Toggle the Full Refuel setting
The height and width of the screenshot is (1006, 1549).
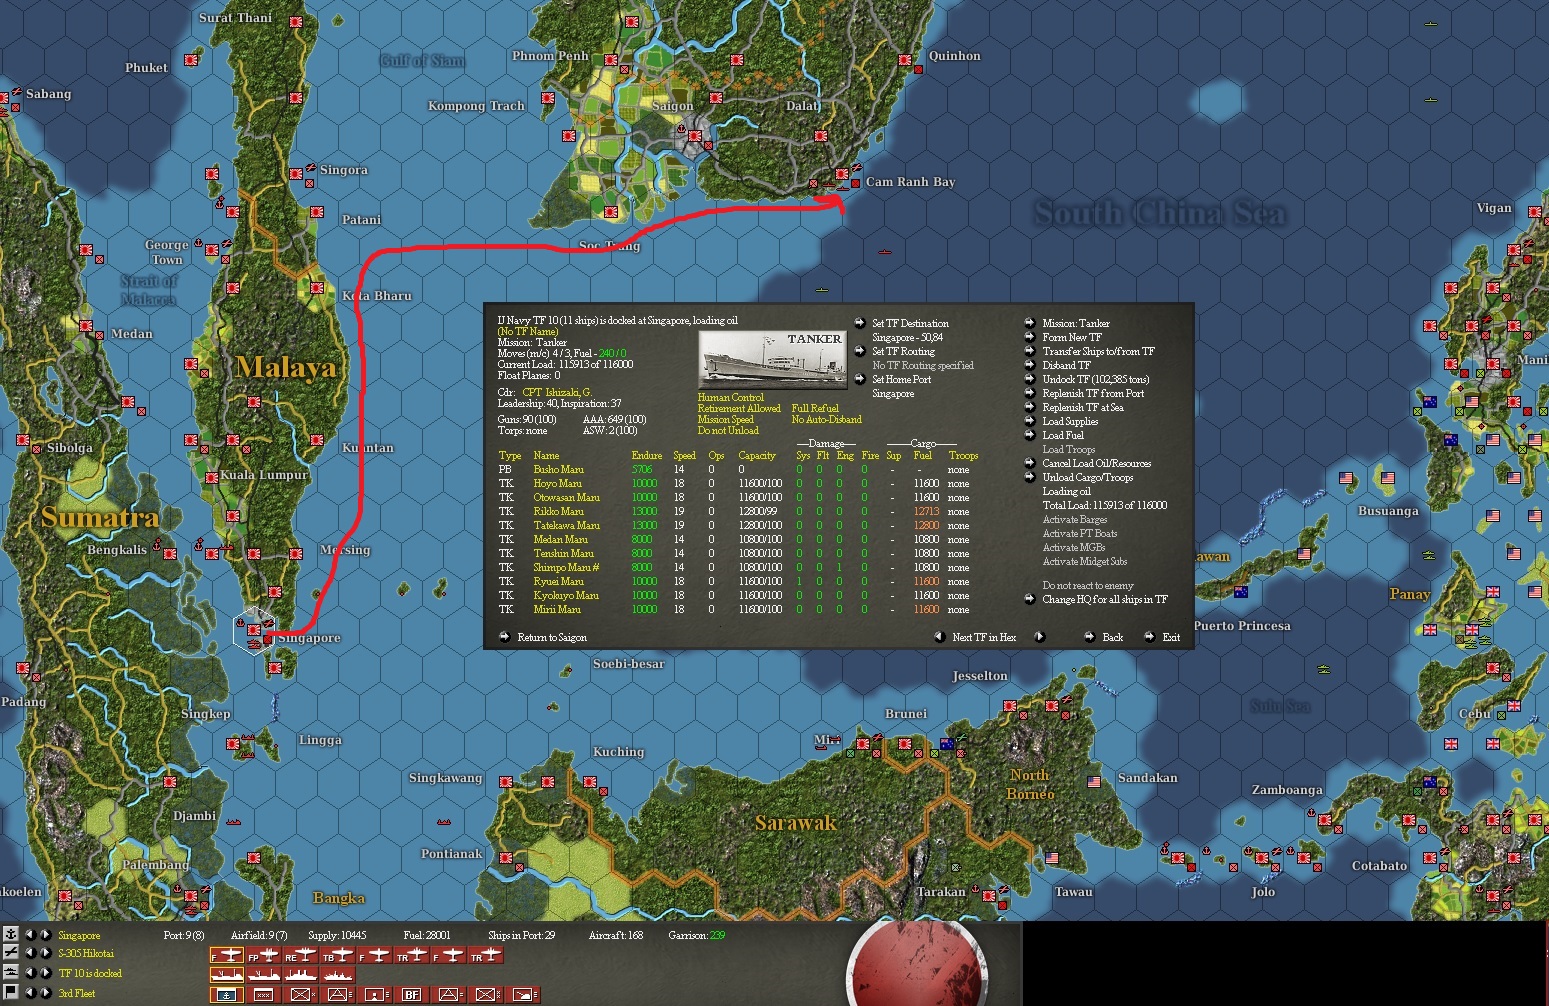pos(815,408)
